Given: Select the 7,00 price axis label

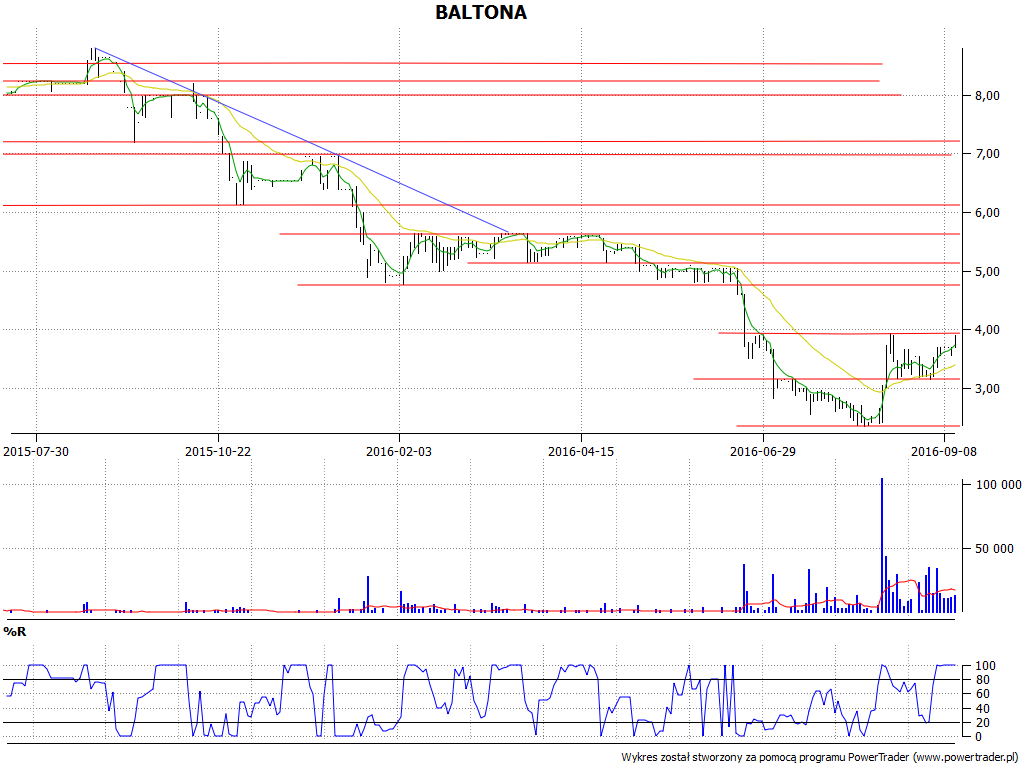Looking at the screenshot, I should pyautogui.click(x=987, y=153).
